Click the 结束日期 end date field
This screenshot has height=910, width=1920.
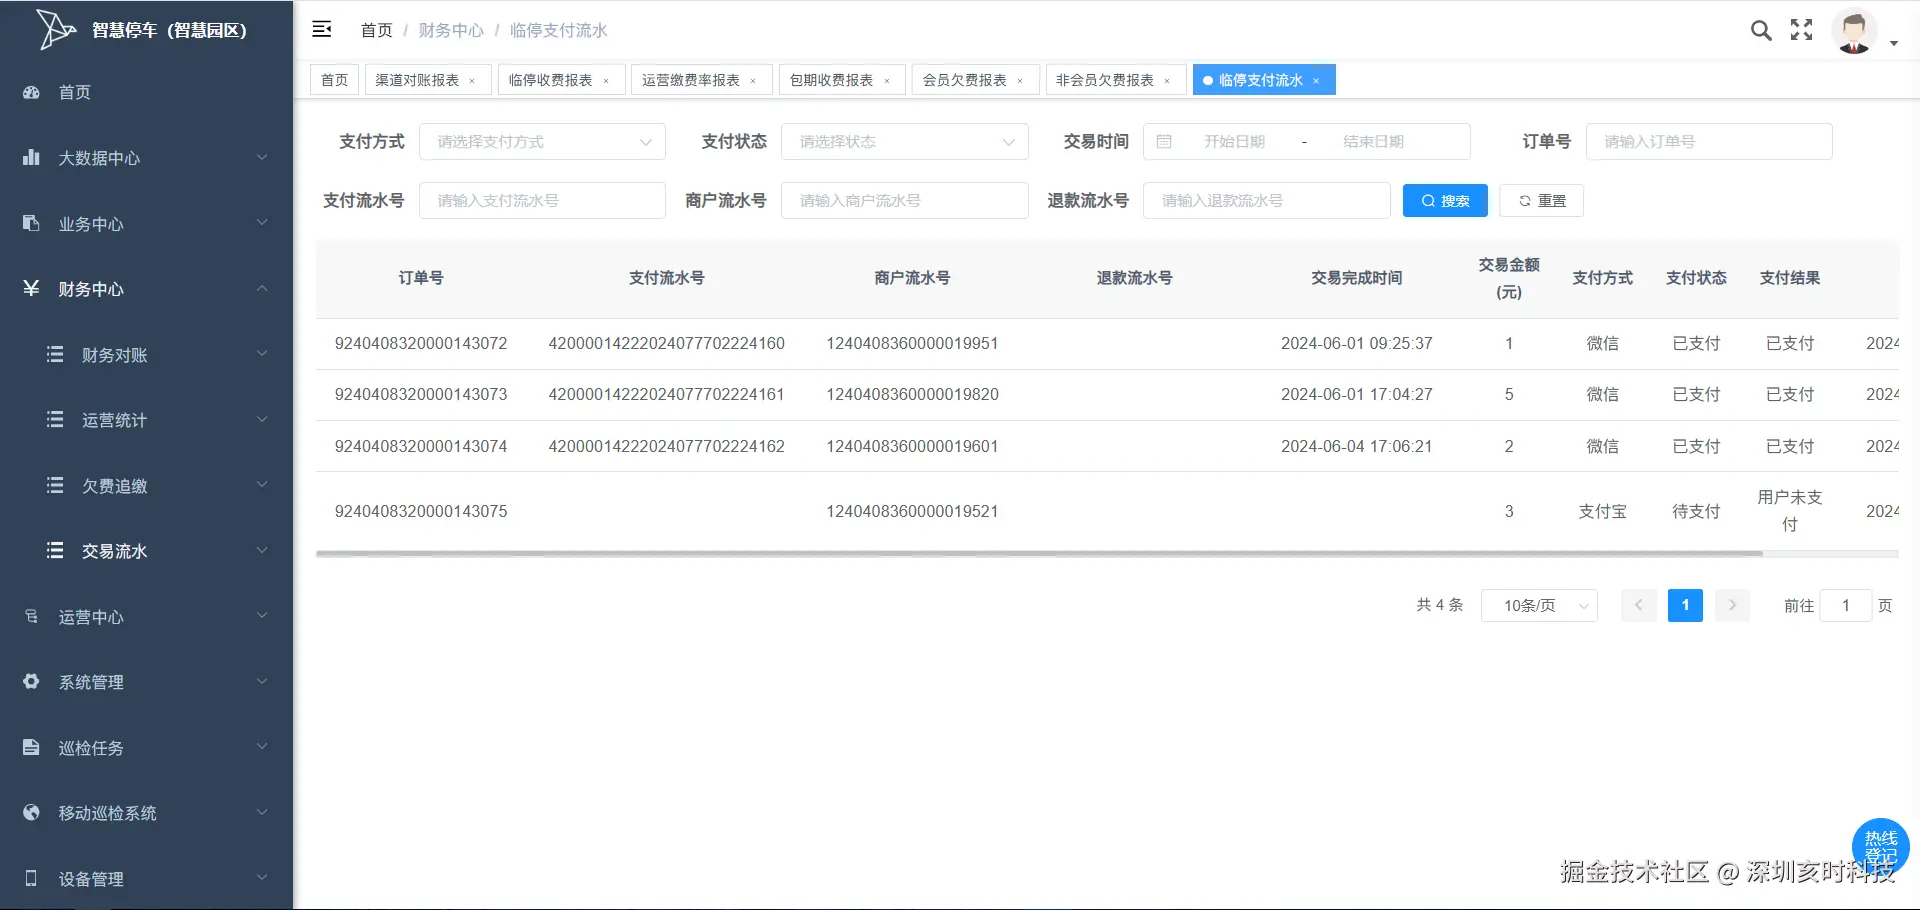click(x=1373, y=142)
